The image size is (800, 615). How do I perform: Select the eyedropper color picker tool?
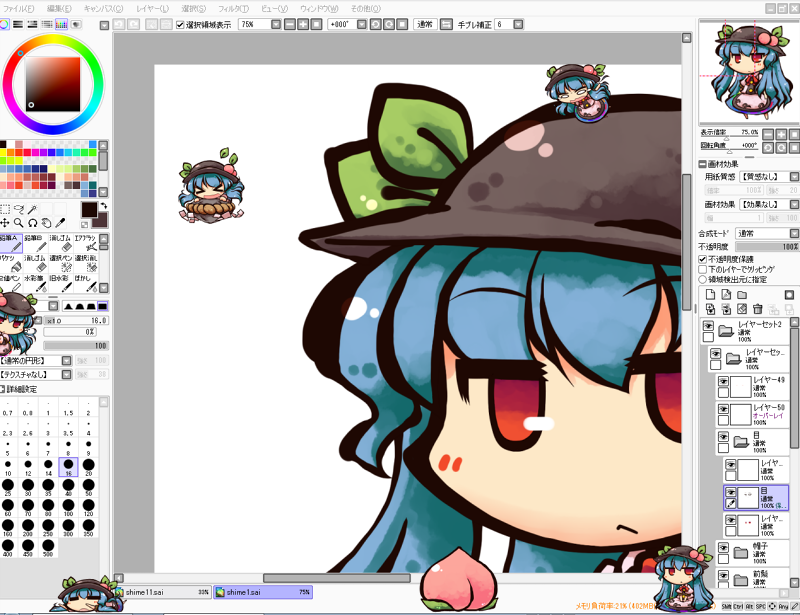point(61,222)
